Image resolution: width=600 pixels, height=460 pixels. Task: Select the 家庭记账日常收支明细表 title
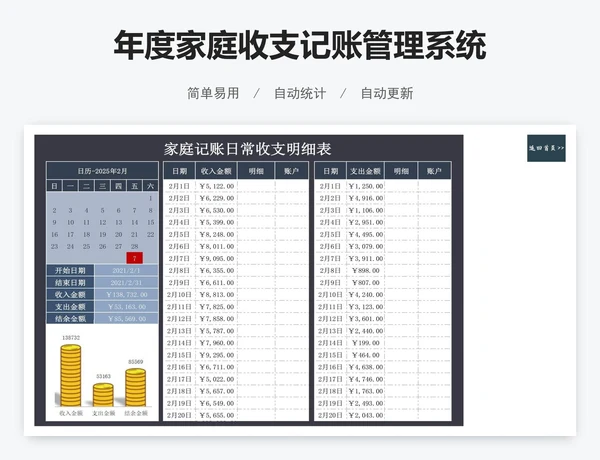pos(248,149)
